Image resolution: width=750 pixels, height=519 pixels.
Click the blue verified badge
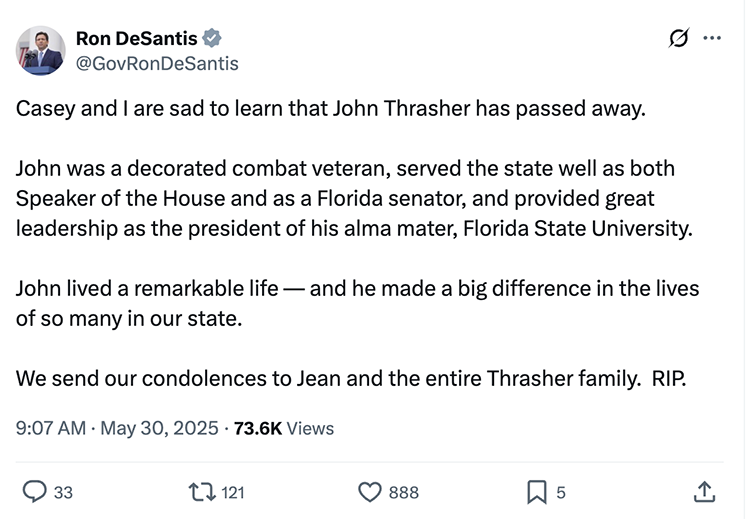(x=212, y=39)
